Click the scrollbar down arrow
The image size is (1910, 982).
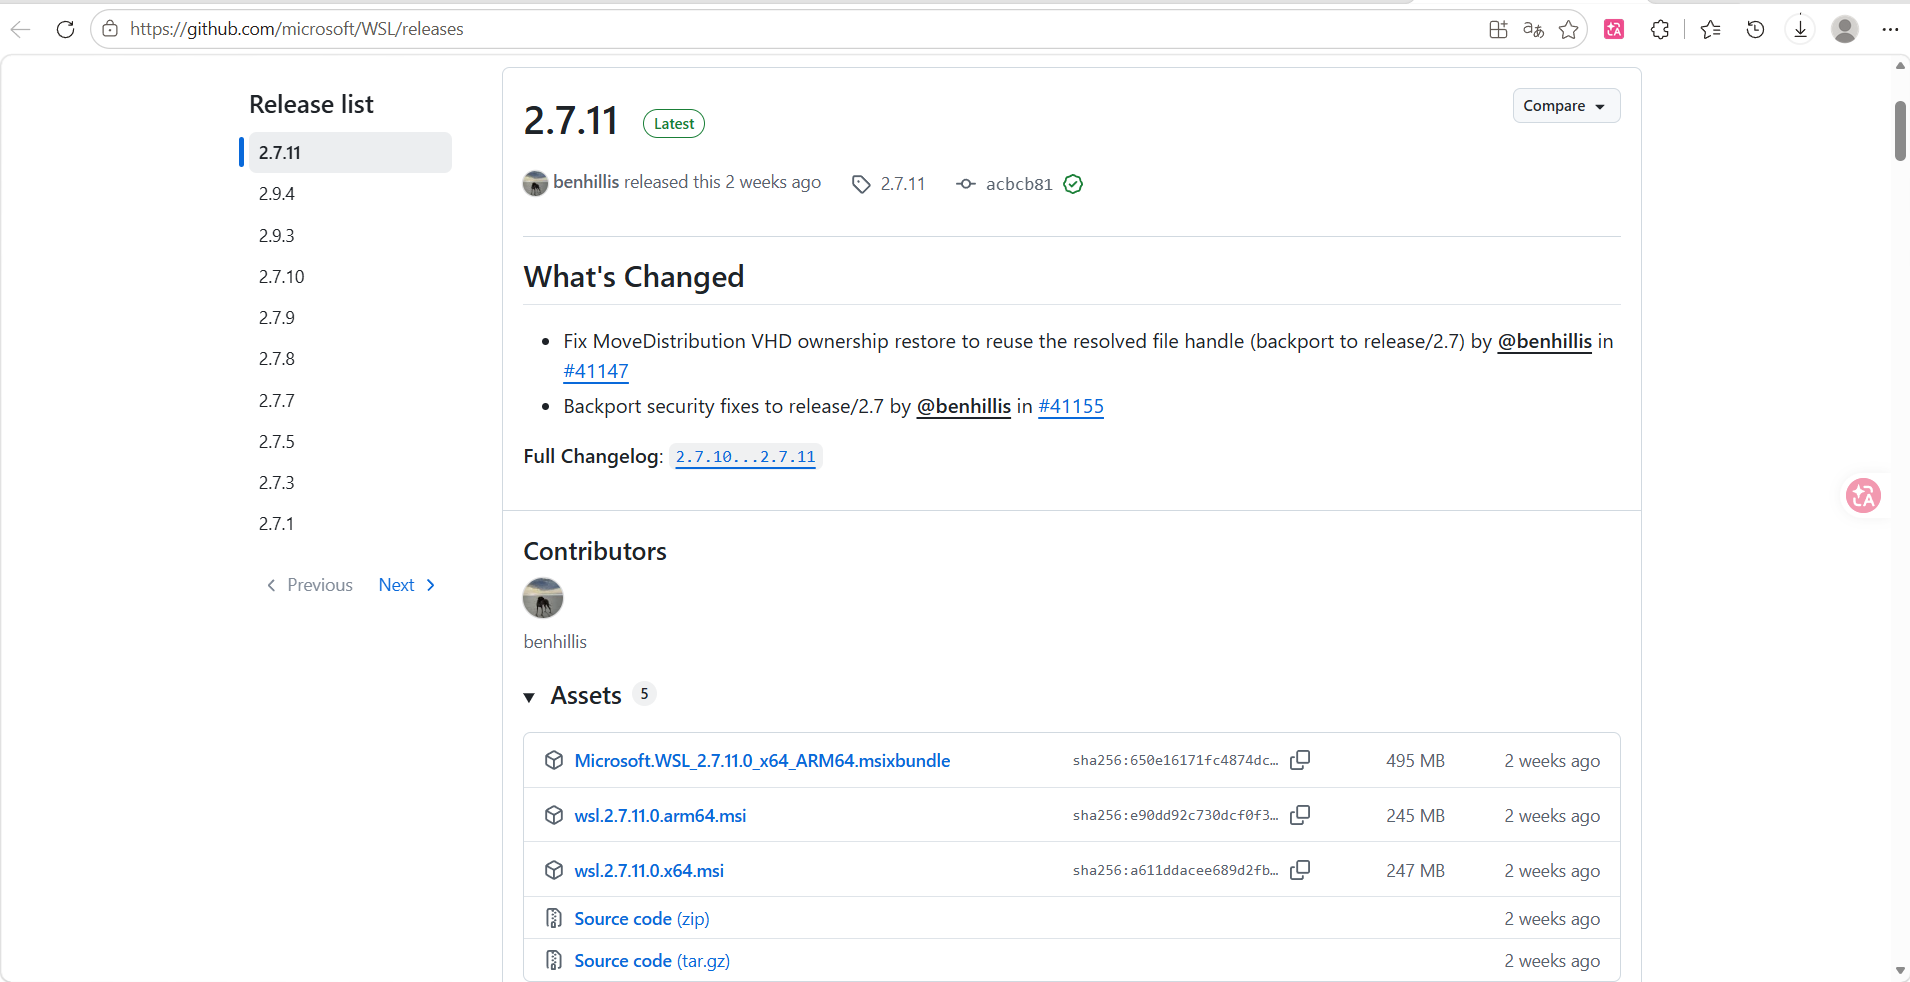coord(1900,971)
